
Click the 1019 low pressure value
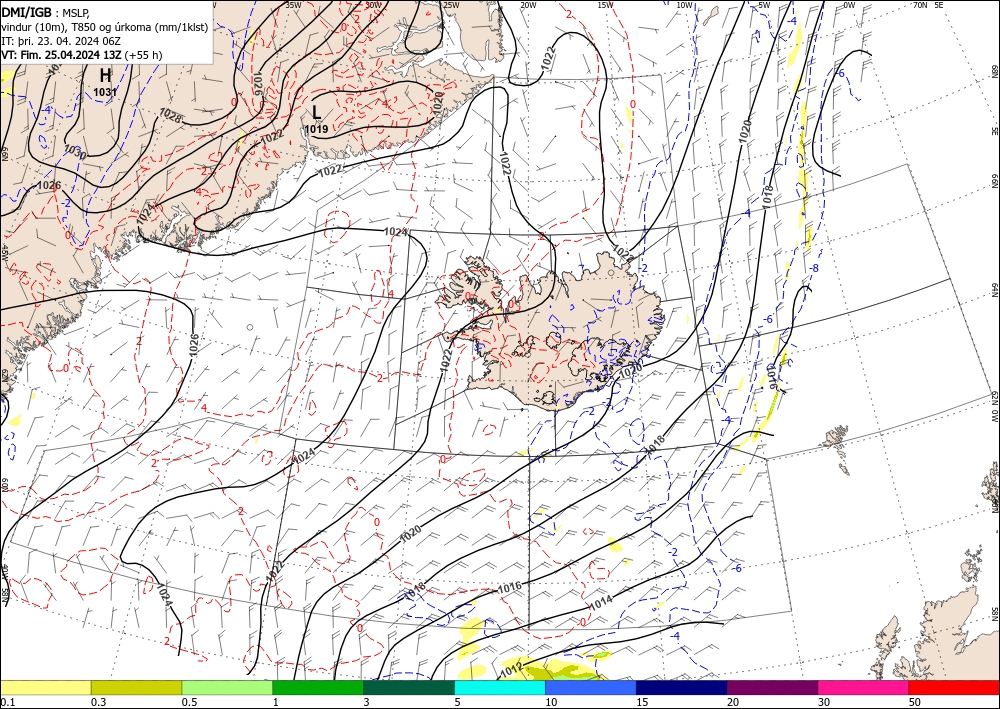[x=316, y=129]
